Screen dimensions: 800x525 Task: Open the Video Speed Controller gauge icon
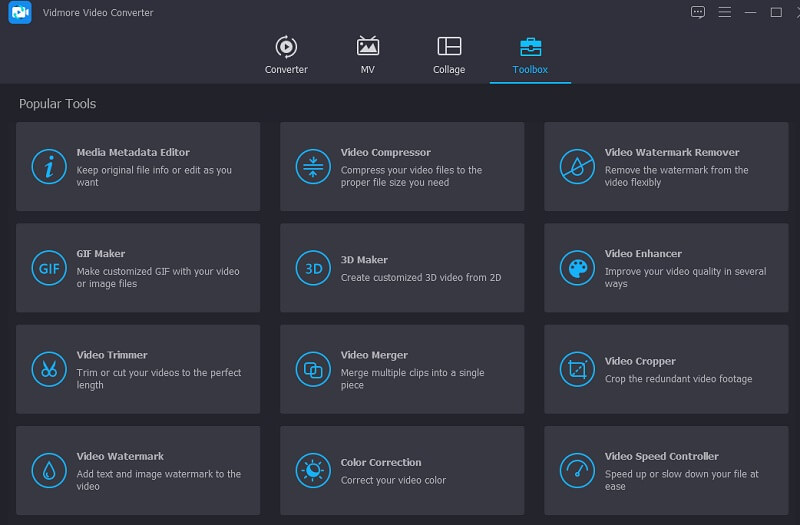click(x=577, y=470)
